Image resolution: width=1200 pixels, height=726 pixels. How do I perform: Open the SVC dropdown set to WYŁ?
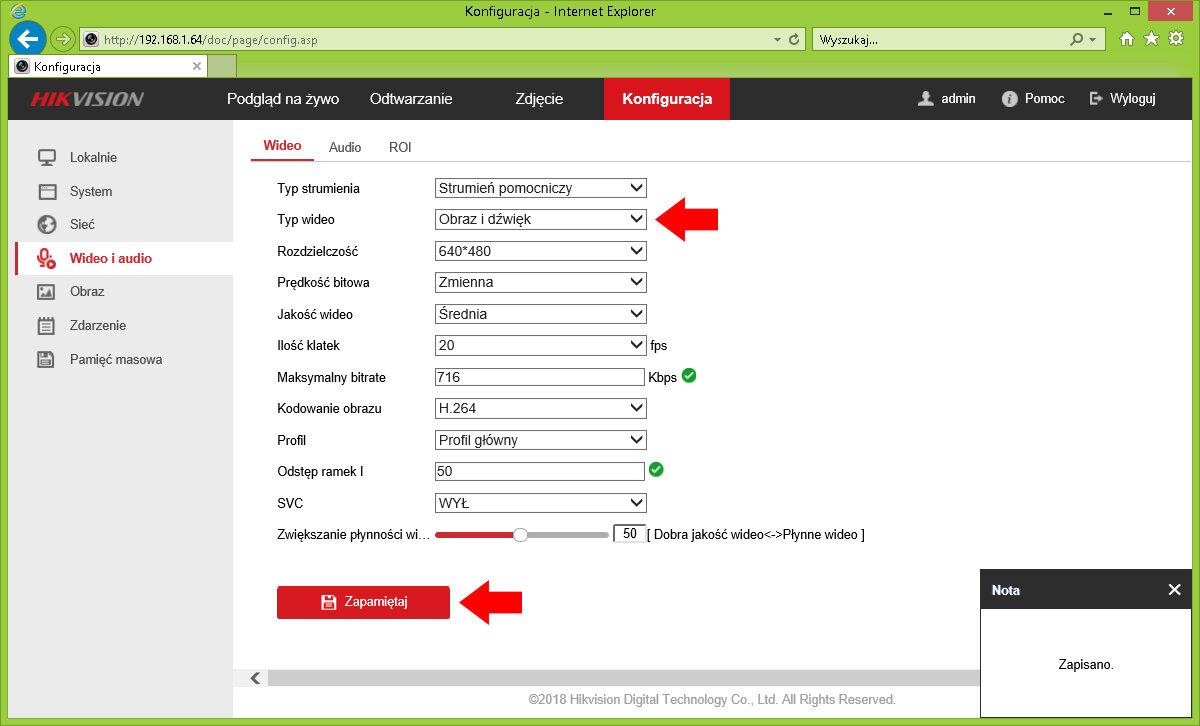[541, 502]
